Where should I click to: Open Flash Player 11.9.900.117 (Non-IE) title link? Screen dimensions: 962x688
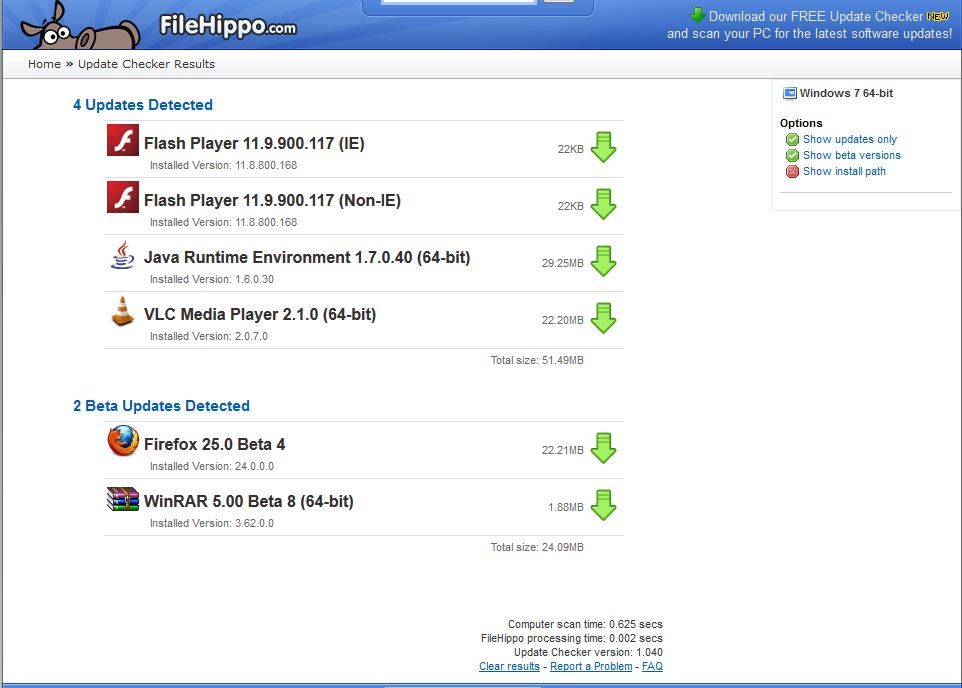point(272,200)
